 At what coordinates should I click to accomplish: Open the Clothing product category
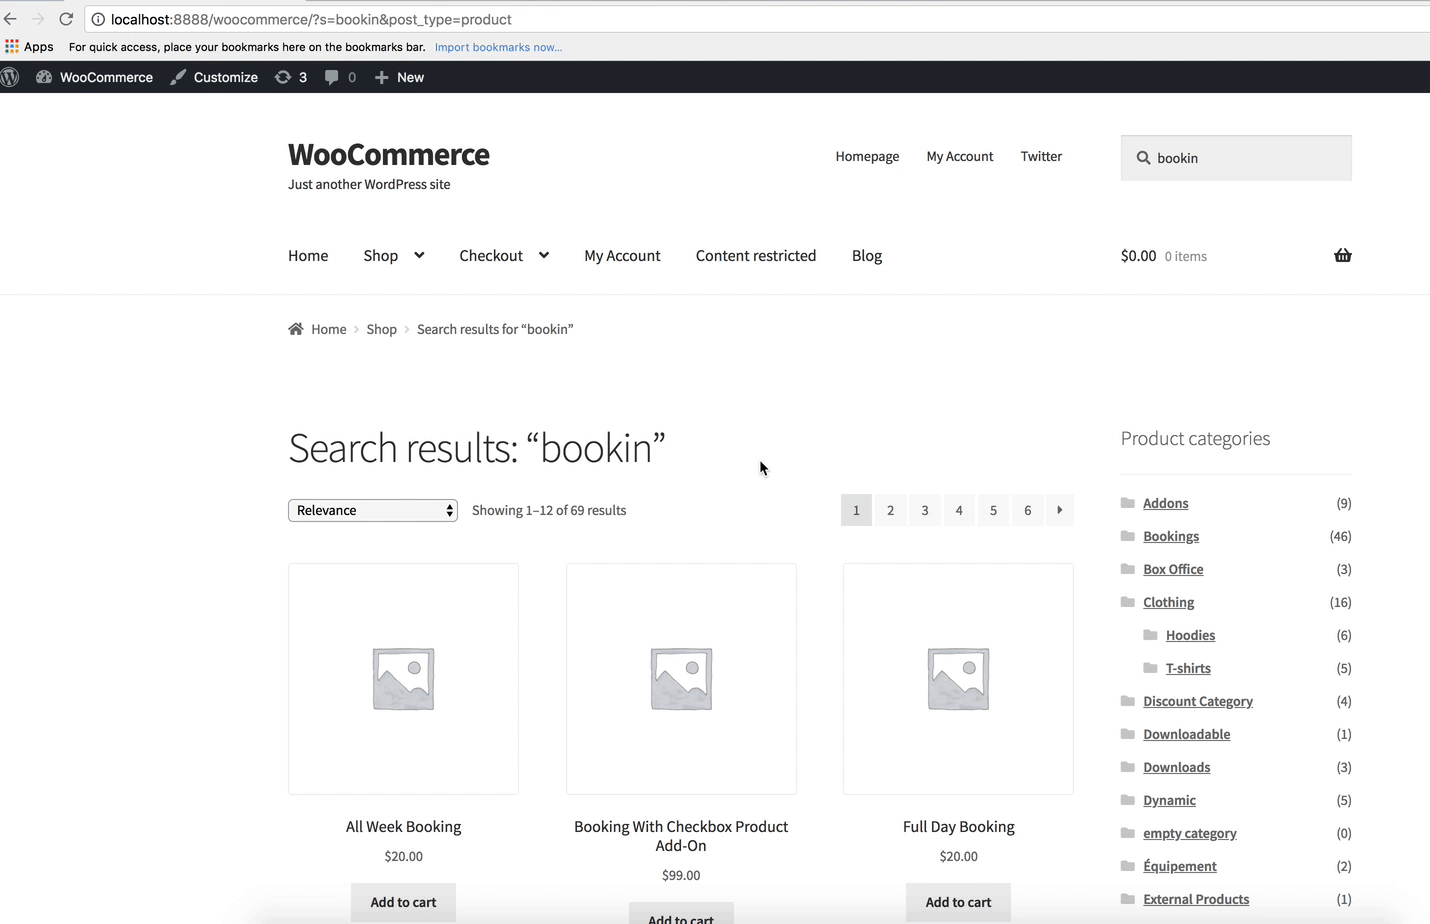point(1169,602)
